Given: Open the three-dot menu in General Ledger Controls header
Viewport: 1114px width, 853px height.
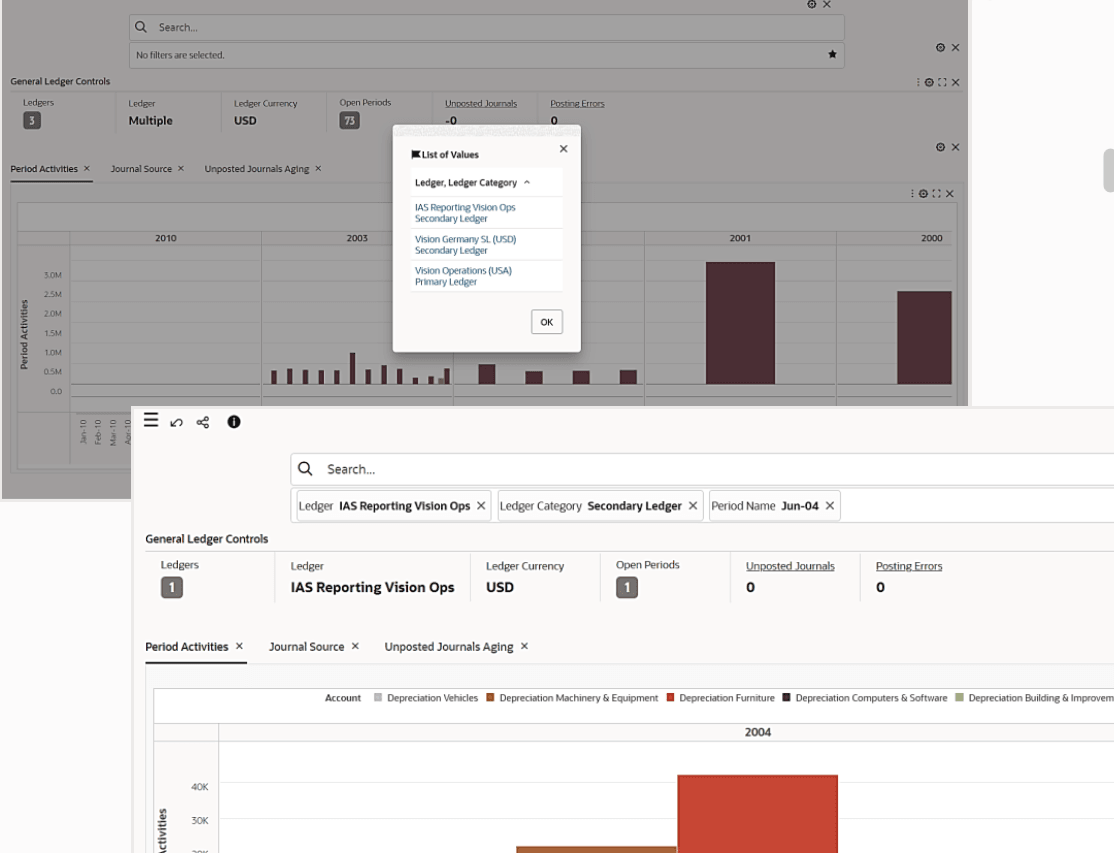Looking at the screenshot, I should tap(917, 82).
